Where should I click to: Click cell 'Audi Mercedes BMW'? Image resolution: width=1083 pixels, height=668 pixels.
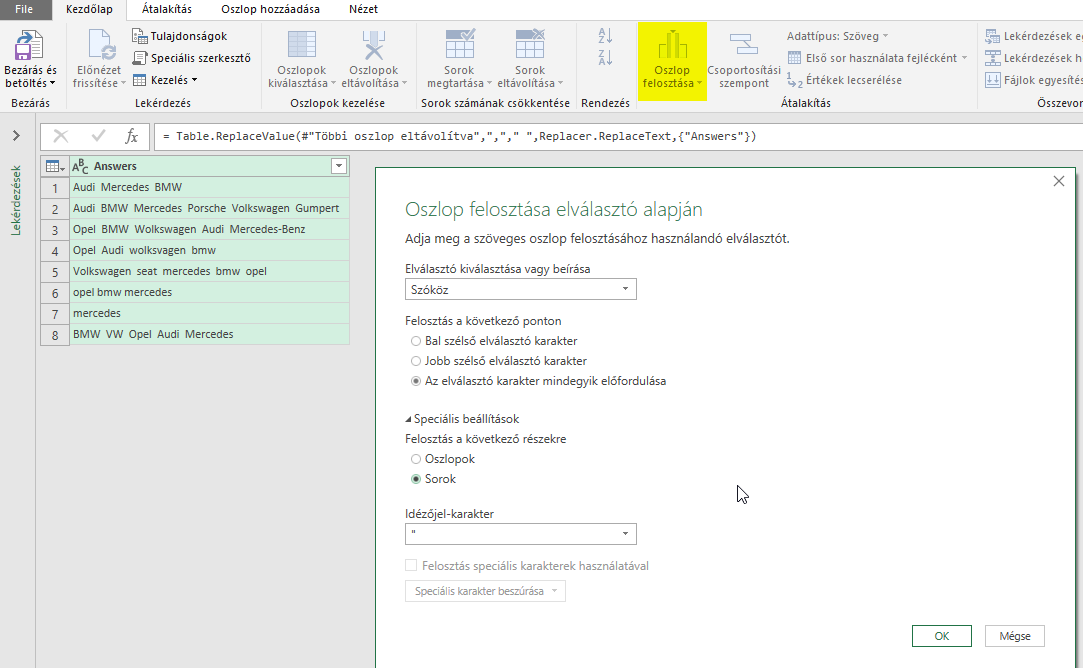pos(209,188)
